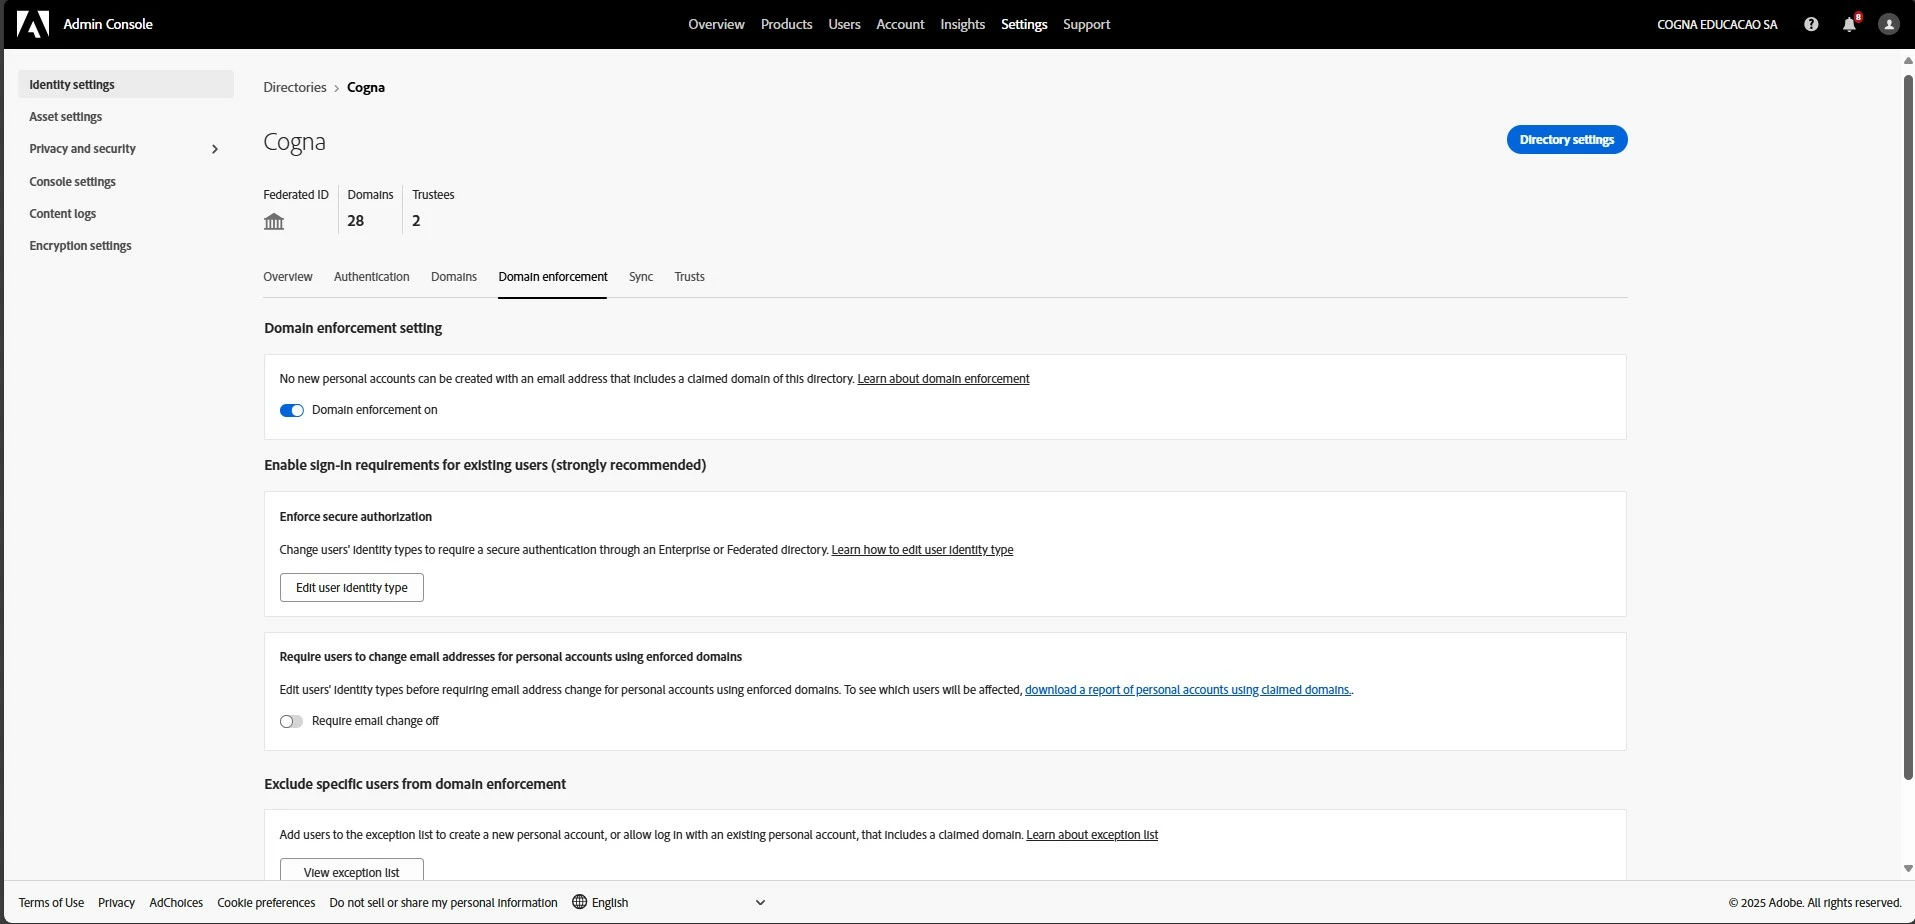Open Settings in the top navigation
The image size is (1915, 924).
1024,24
